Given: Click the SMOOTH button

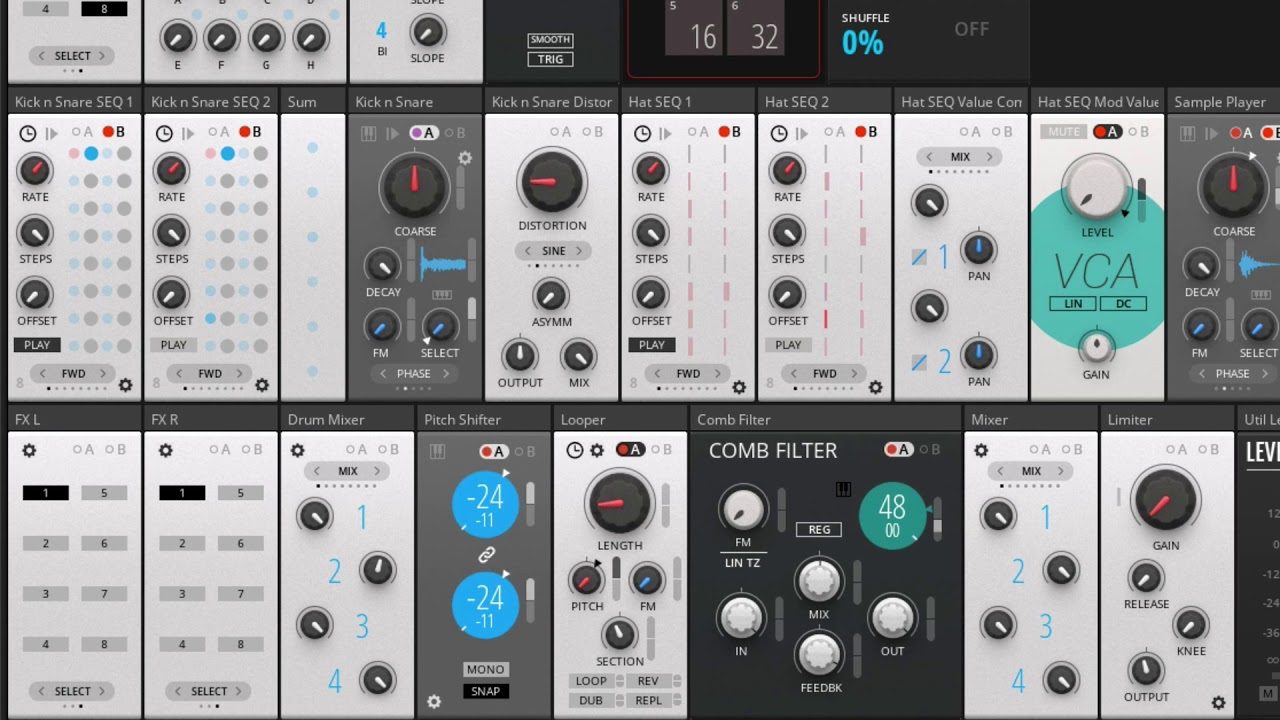Looking at the screenshot, I should (550, 40).
